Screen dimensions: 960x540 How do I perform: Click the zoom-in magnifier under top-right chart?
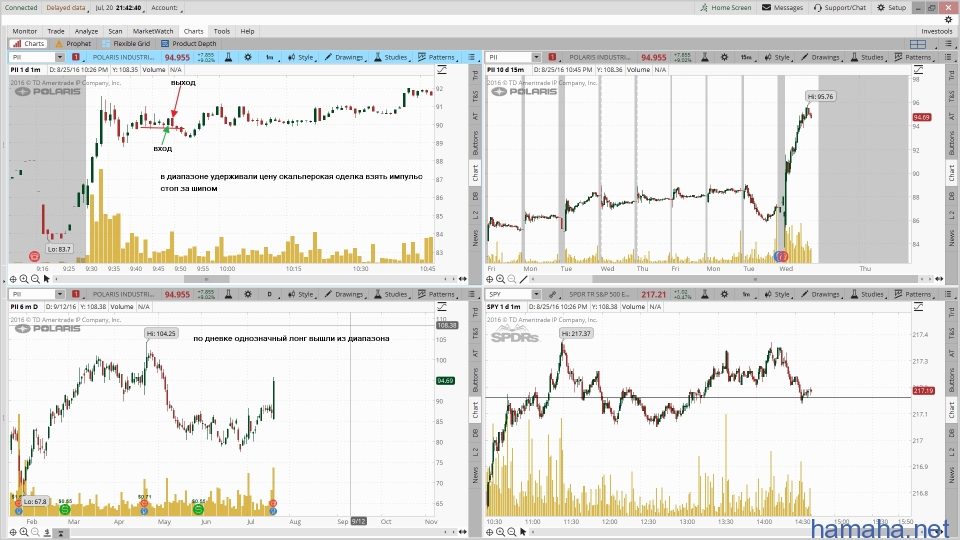(x=500, y=279)
